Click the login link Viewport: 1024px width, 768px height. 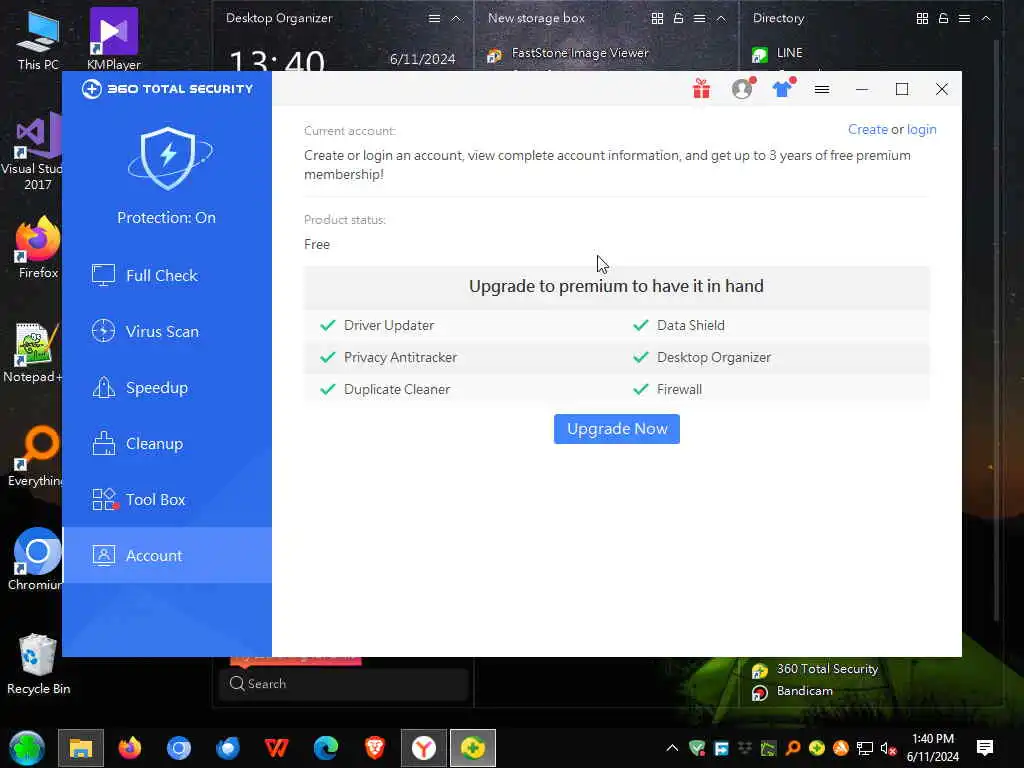pos(921,129)
